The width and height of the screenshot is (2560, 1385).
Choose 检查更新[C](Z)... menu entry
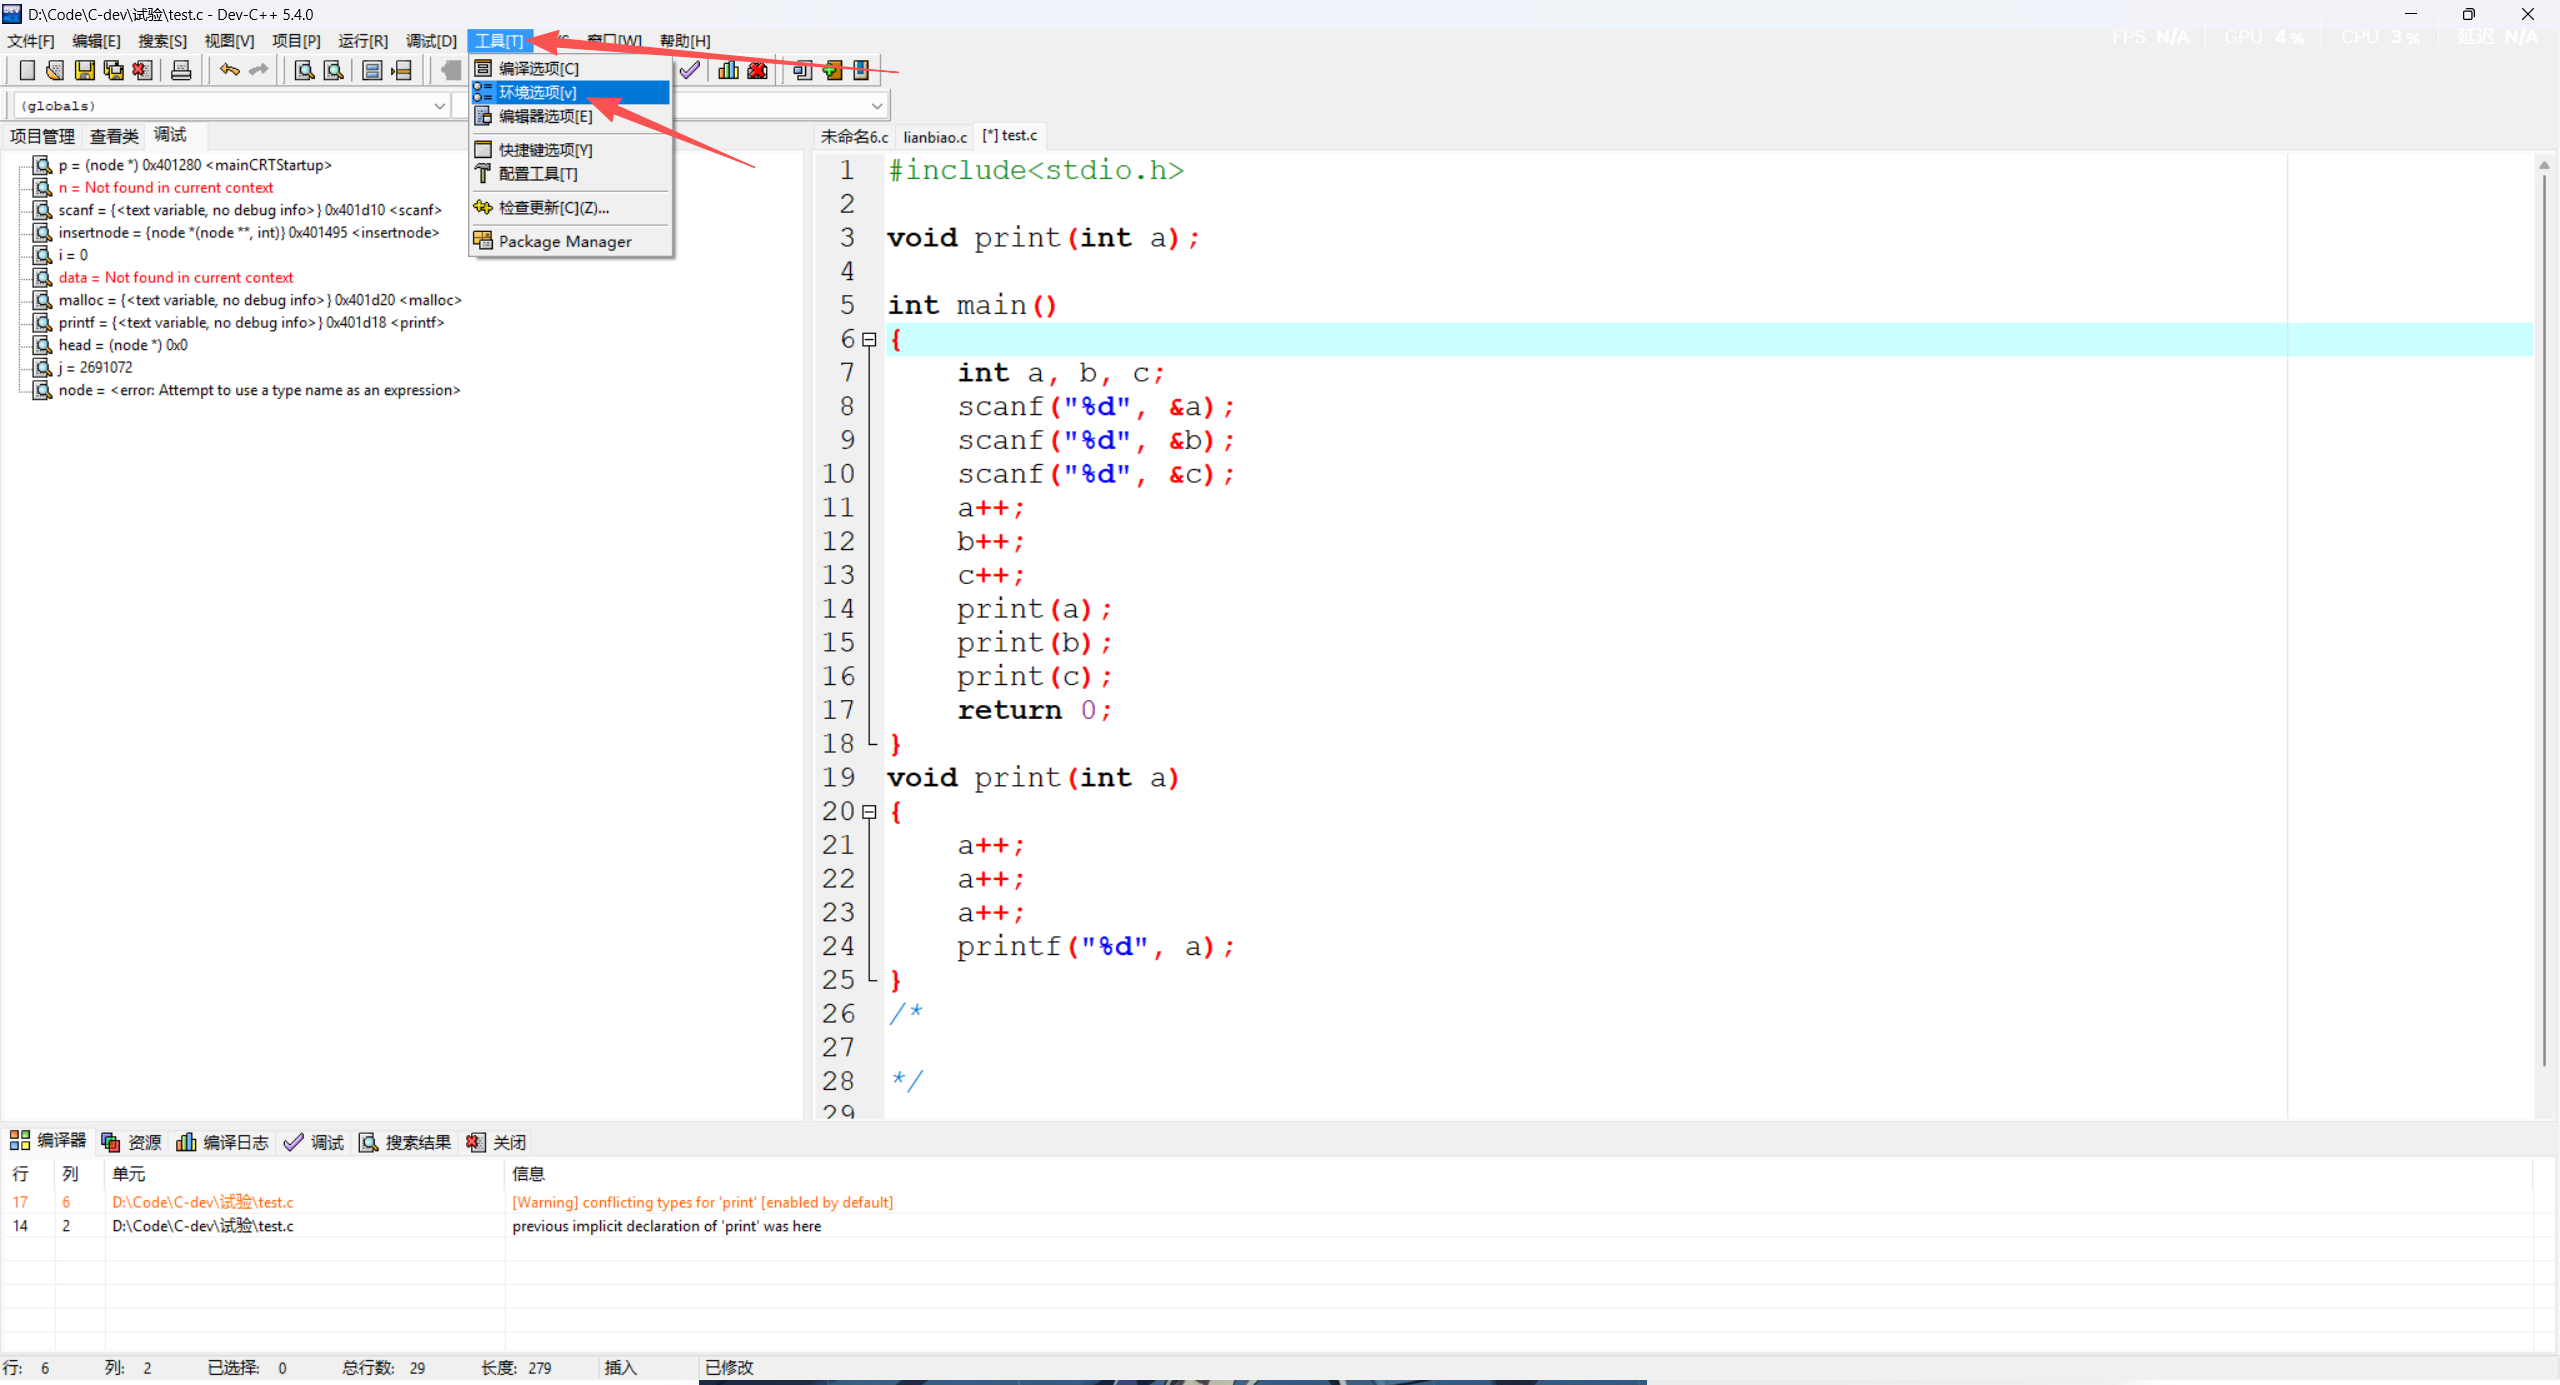click(x=571, y=208)
